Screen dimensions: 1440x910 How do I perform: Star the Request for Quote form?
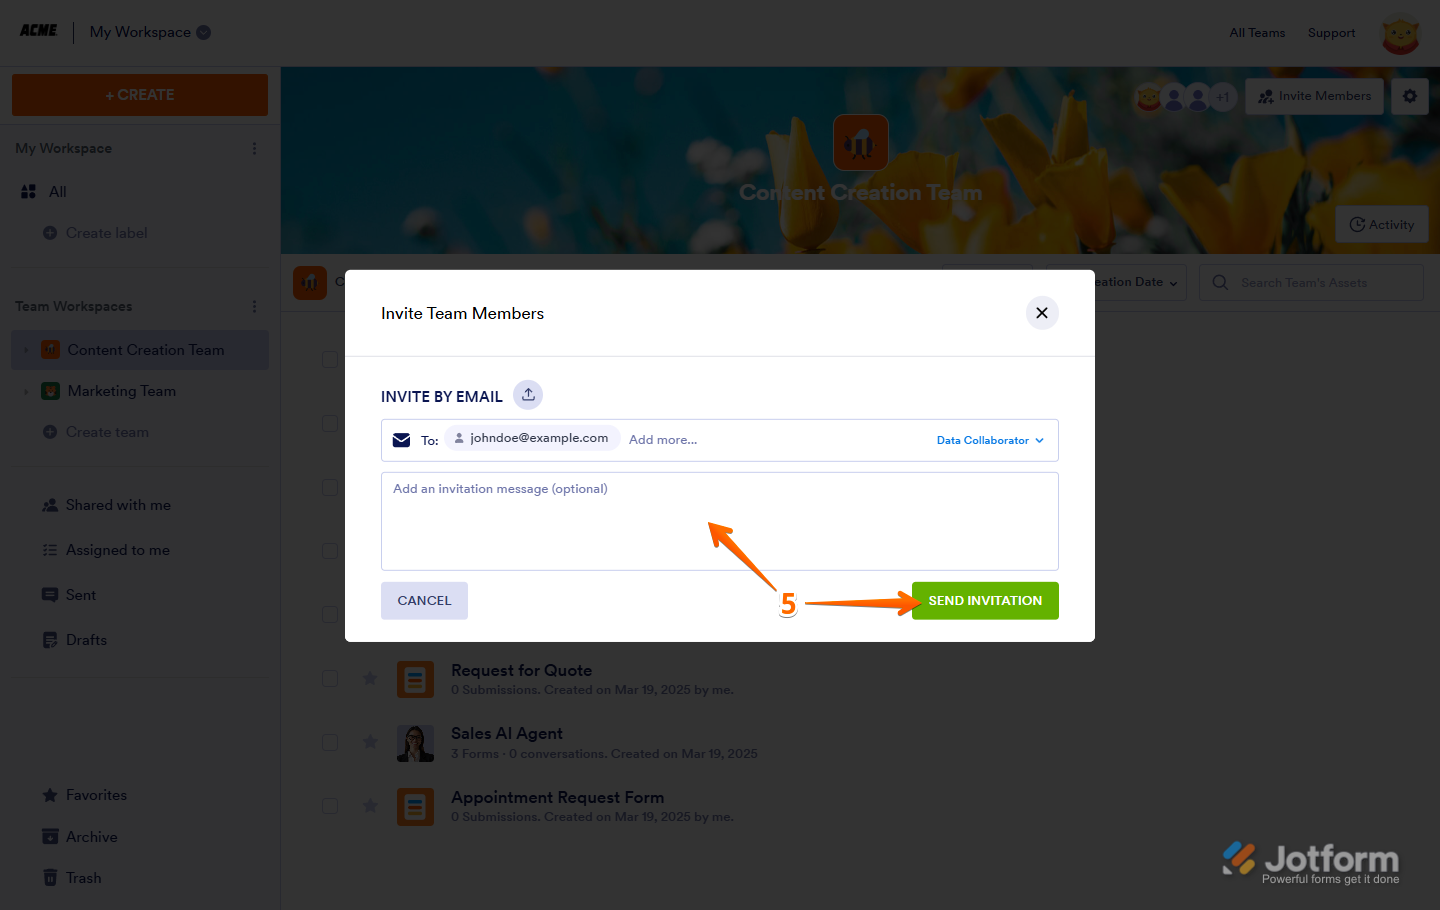(x=370, y=679)
